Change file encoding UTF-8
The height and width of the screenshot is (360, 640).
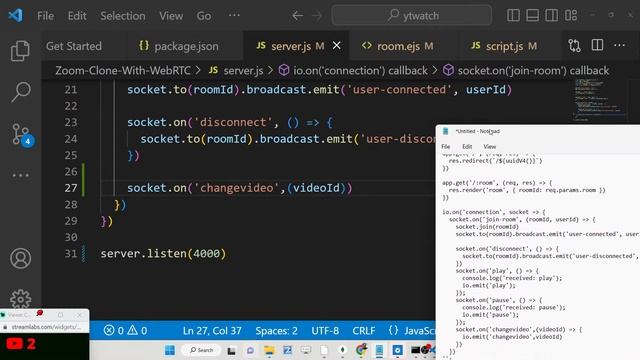325,330
